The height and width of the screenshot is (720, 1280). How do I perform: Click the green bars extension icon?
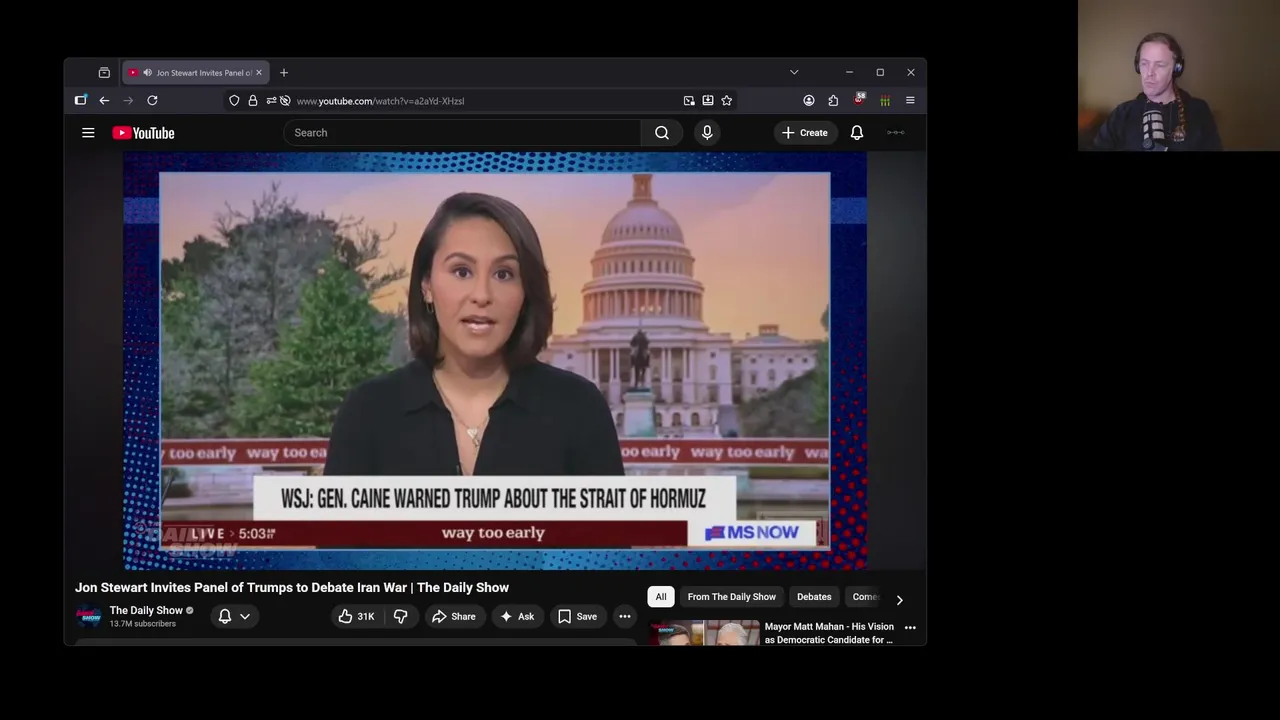point(885,101)
